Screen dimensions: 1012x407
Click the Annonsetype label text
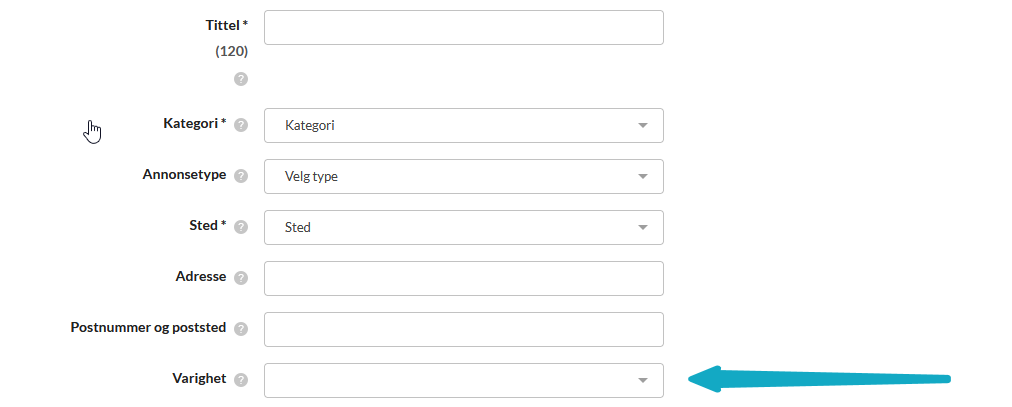(184, 175)
